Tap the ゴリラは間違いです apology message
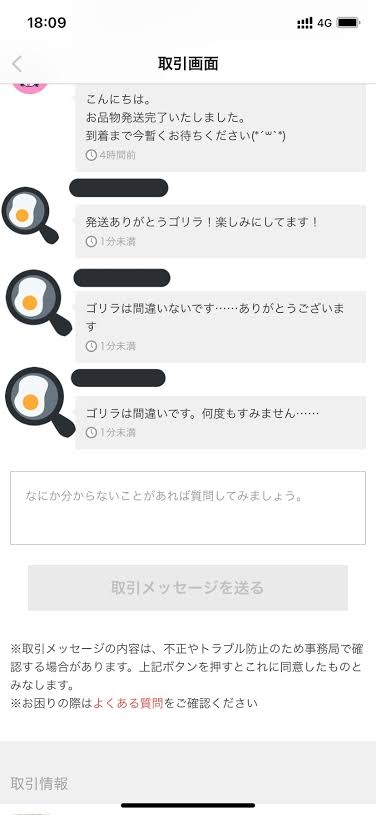376x815 pixels. pyautogui.click(x=221, y=422)
